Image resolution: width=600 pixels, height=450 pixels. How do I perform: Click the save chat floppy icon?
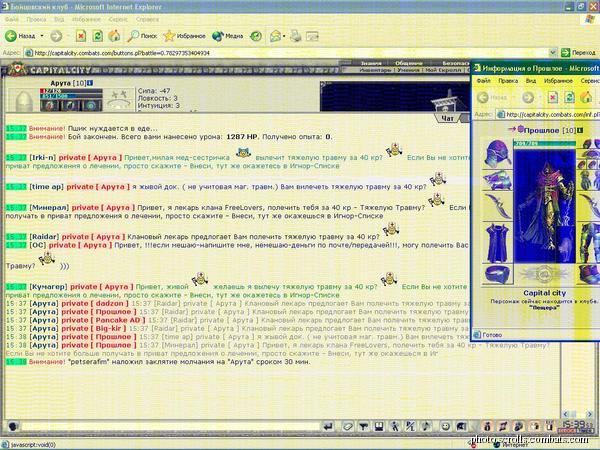379,426
